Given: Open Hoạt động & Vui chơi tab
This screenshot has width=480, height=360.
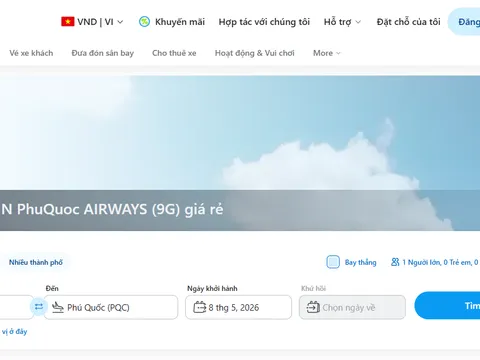Looking at the screenshot, I should [x=255, y=53].
